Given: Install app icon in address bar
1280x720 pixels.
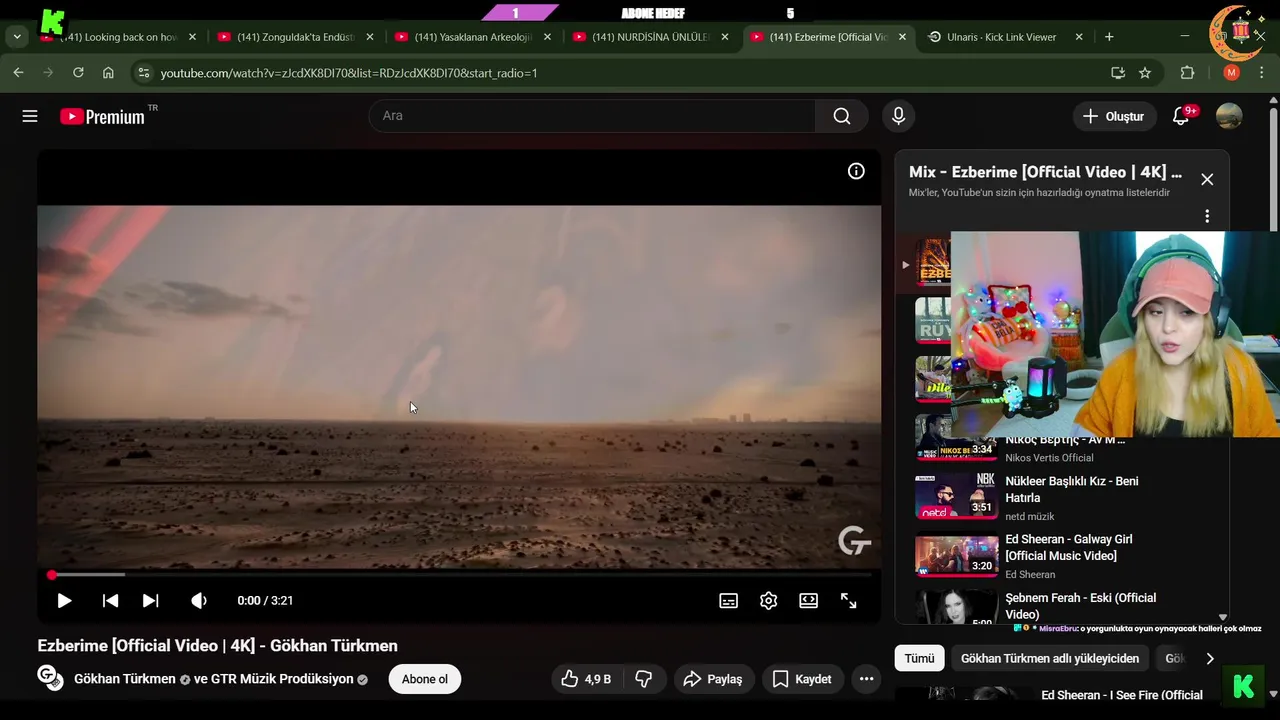Looking at the screenshot, I should click(x=1118, y=73).
